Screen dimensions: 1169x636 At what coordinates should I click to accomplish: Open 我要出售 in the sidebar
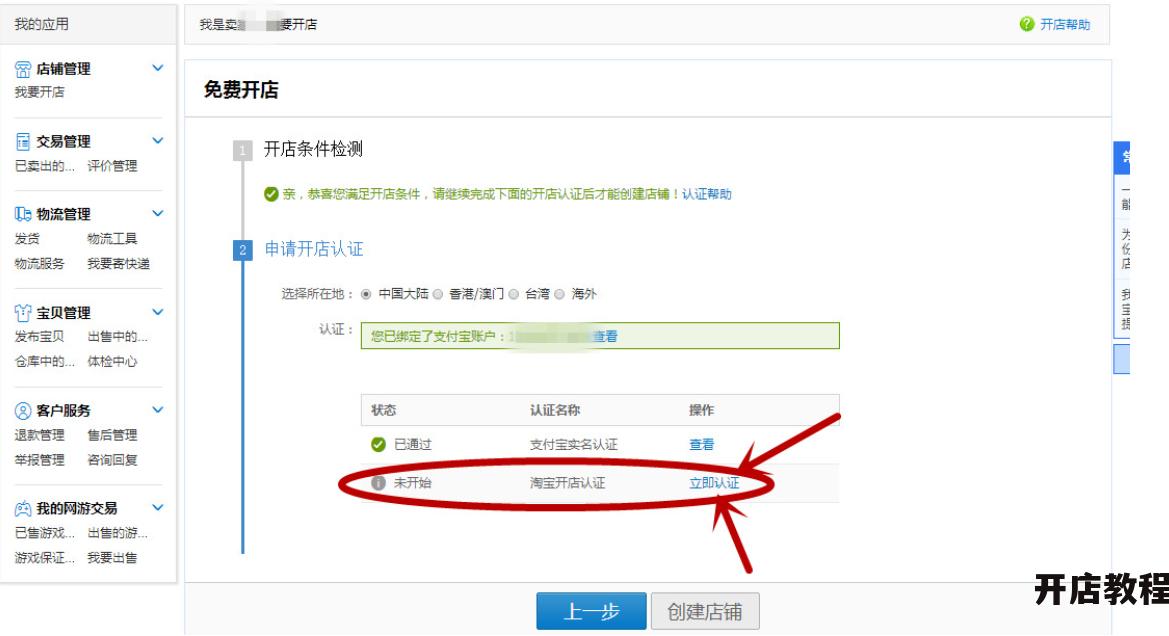point(113,558)
